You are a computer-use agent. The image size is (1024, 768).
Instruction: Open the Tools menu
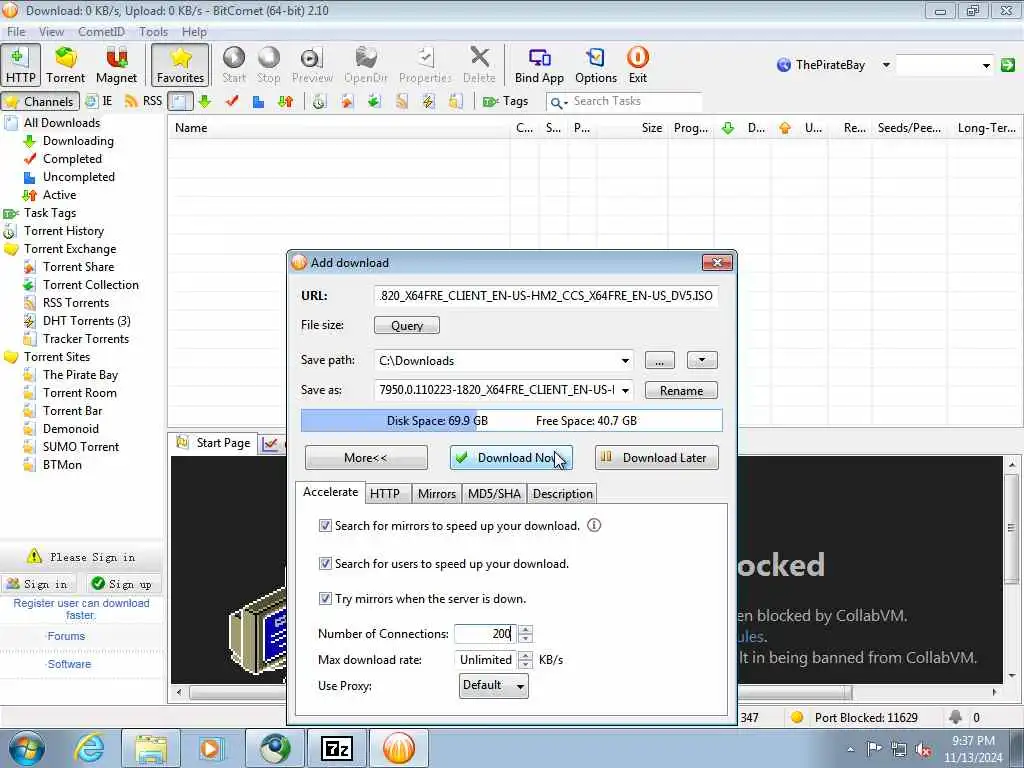coord(153,31)
